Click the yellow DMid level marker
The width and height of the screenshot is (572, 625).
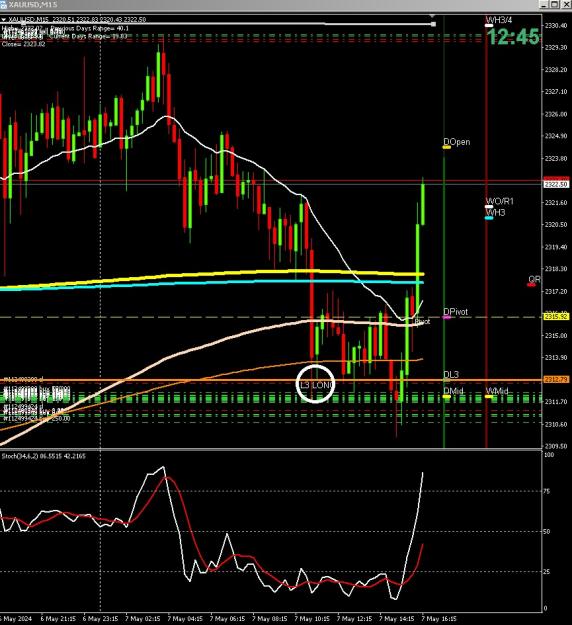(x=446, y=397)
